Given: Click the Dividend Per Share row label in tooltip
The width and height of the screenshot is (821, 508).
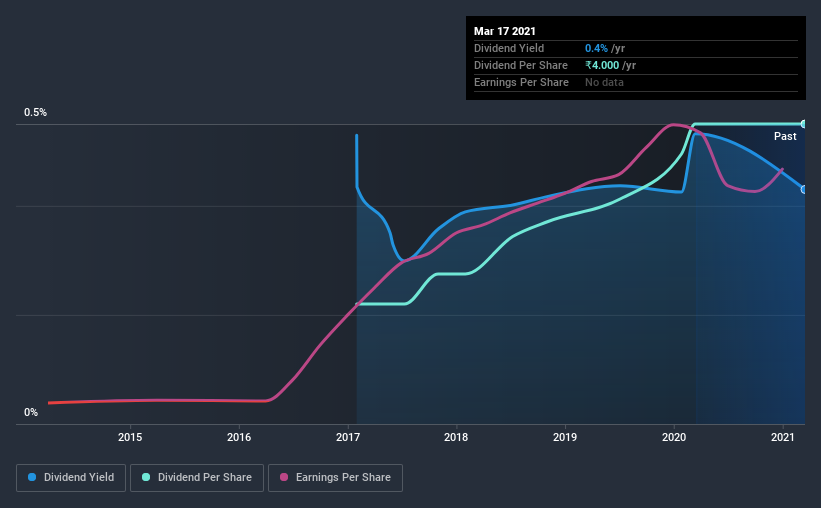Looking at the screenshot, I should 520,65.
